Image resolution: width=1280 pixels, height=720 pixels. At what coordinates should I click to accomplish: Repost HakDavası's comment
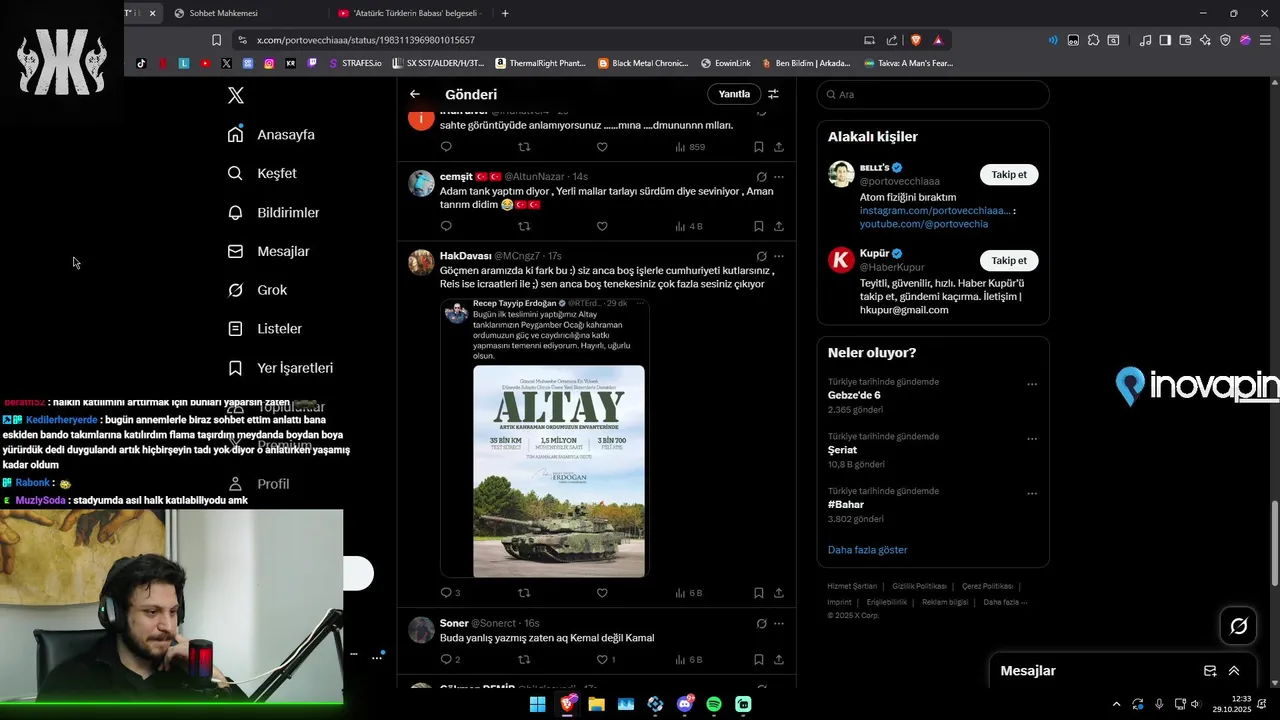(524, 593)
